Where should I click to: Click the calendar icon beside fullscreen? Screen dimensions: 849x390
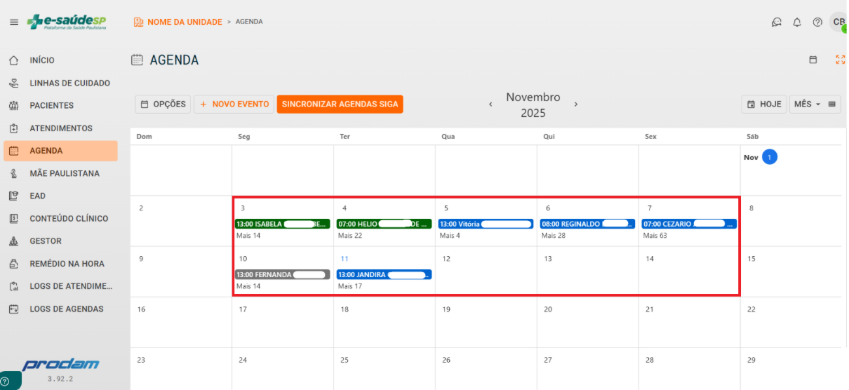[x=813, y=60]
